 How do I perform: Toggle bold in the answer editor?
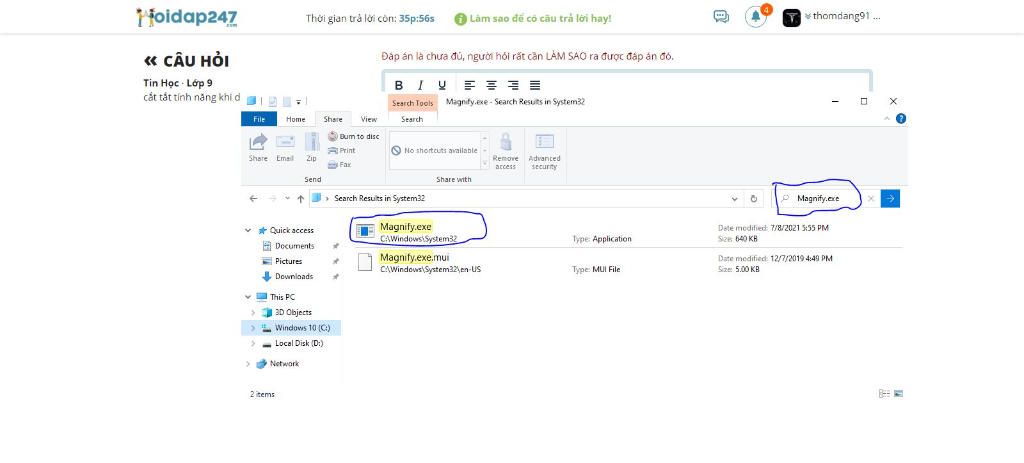(x=399, y=85)
